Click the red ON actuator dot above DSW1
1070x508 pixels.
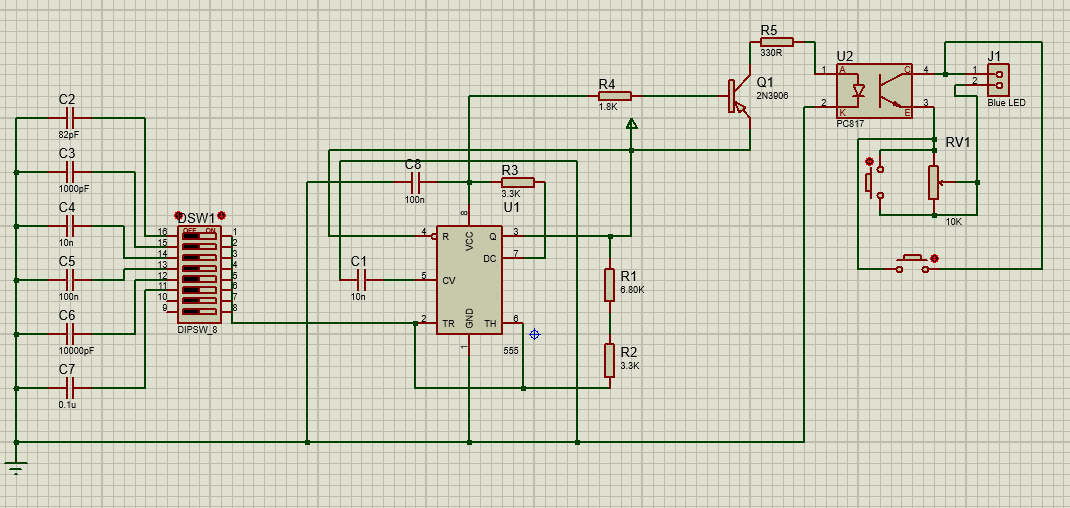click(221, 215)
